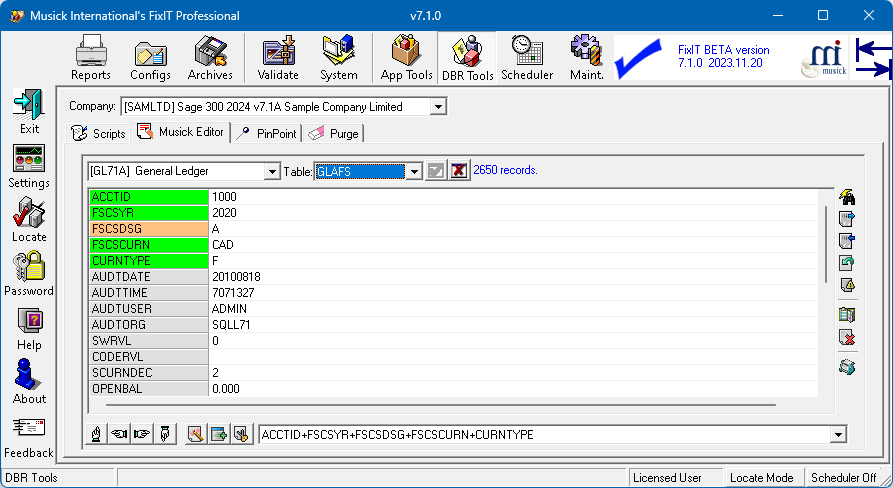Click the green undo arrow icon
The height and width of the screenshot is (488, 893).
tap(847, 263)
